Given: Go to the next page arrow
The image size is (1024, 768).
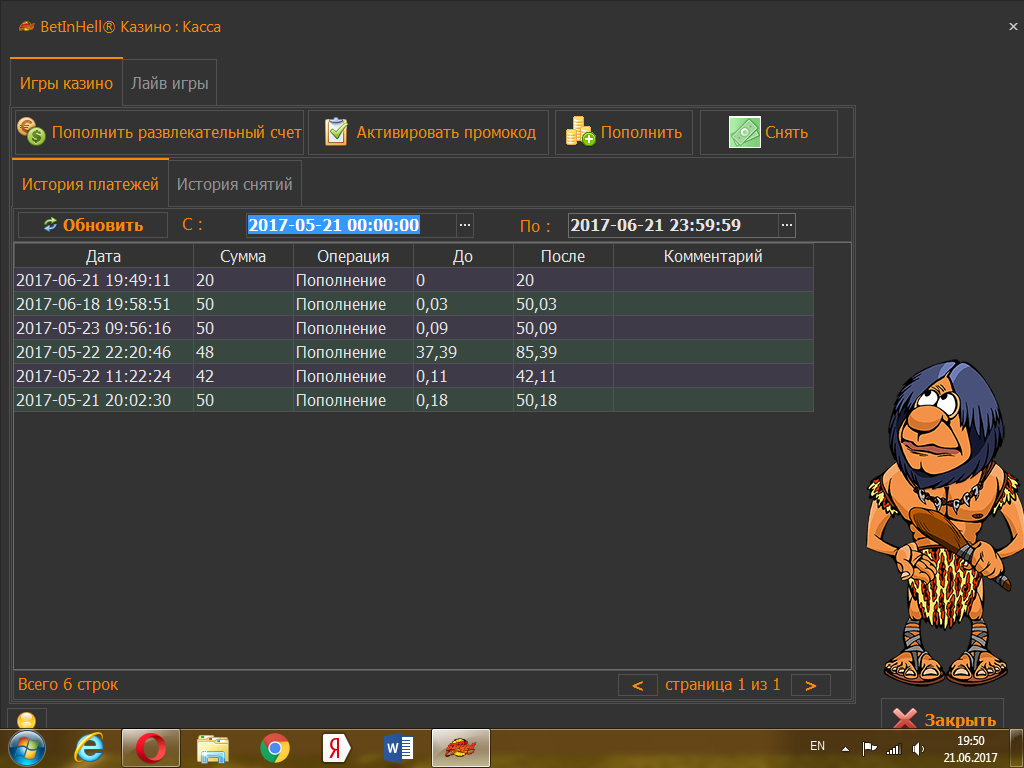Looking at the screenshot, I should pyautogui.click(x=810, y=685).
